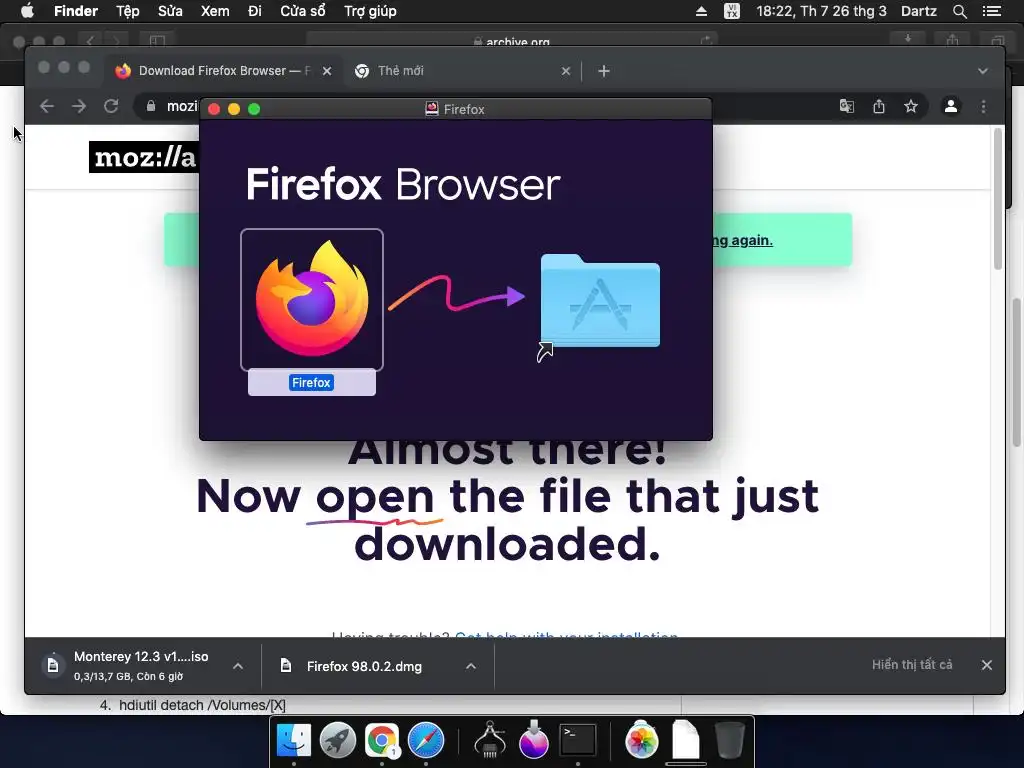Screen dimensions: 1024x768
Task: Expand options for Monterey iso download
Action: pyautogui.click(x=238, y=666)
